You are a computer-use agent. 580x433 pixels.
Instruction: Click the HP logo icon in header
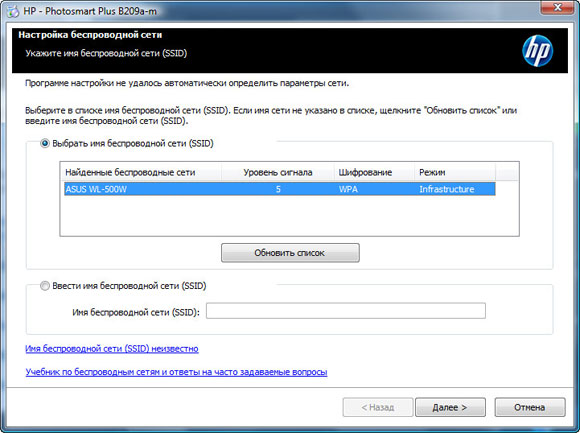tap(537, 51)
